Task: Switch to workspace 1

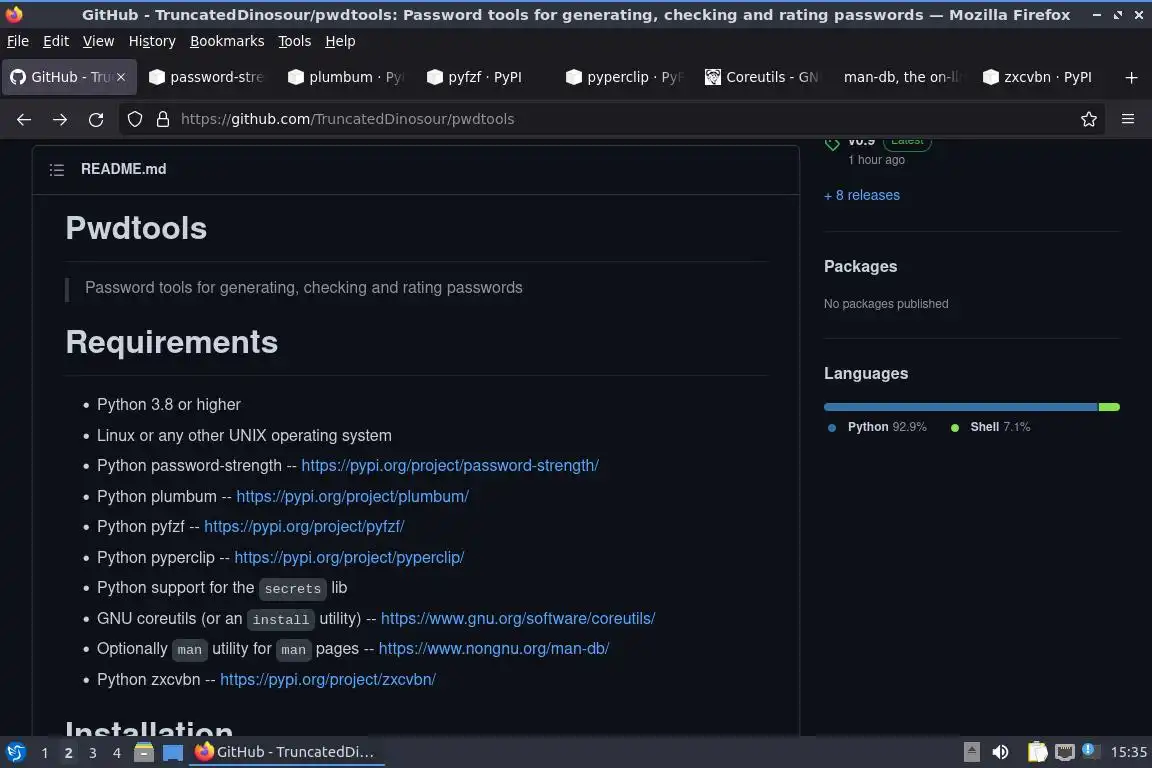Action: click(x=45, y=753)
